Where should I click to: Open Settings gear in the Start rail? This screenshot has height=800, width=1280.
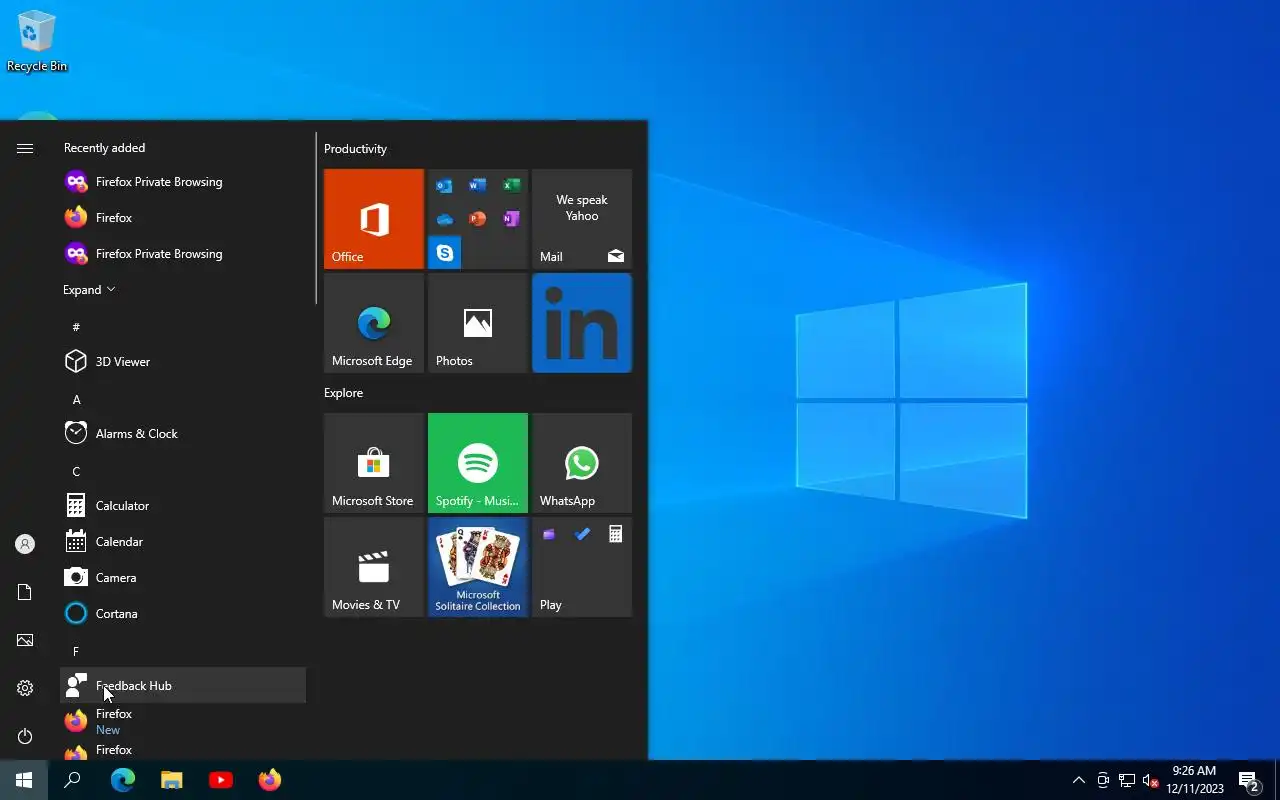pyautogui.click(x=25, y=688)
